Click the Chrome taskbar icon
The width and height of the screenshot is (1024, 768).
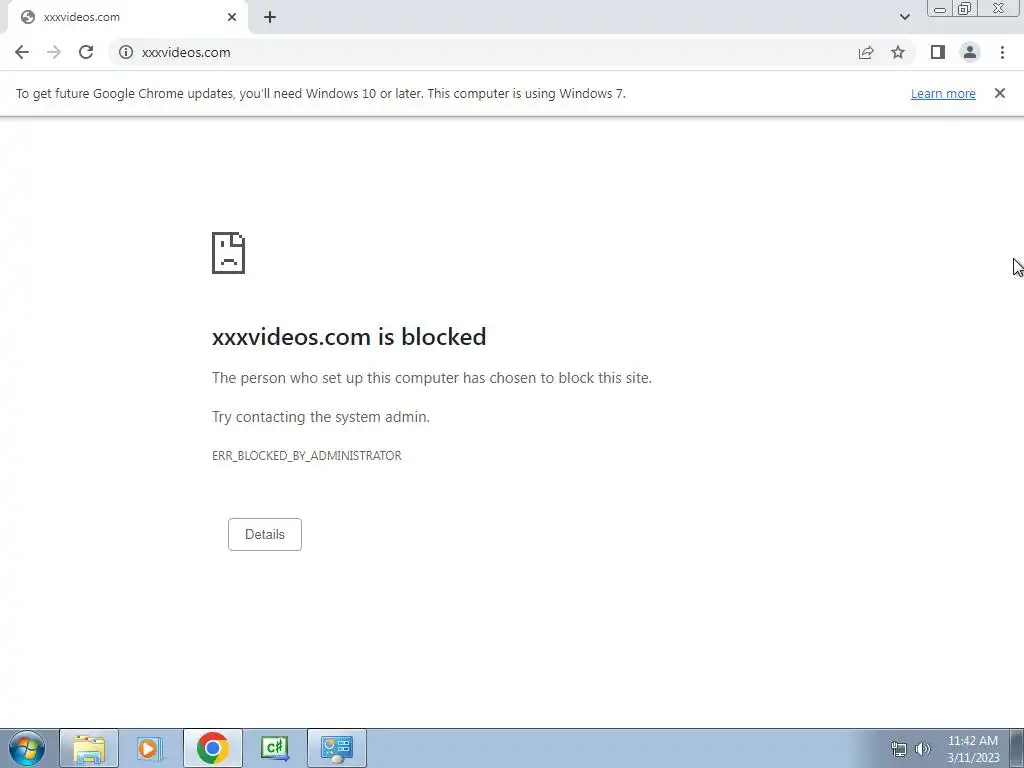click(212, 748)
